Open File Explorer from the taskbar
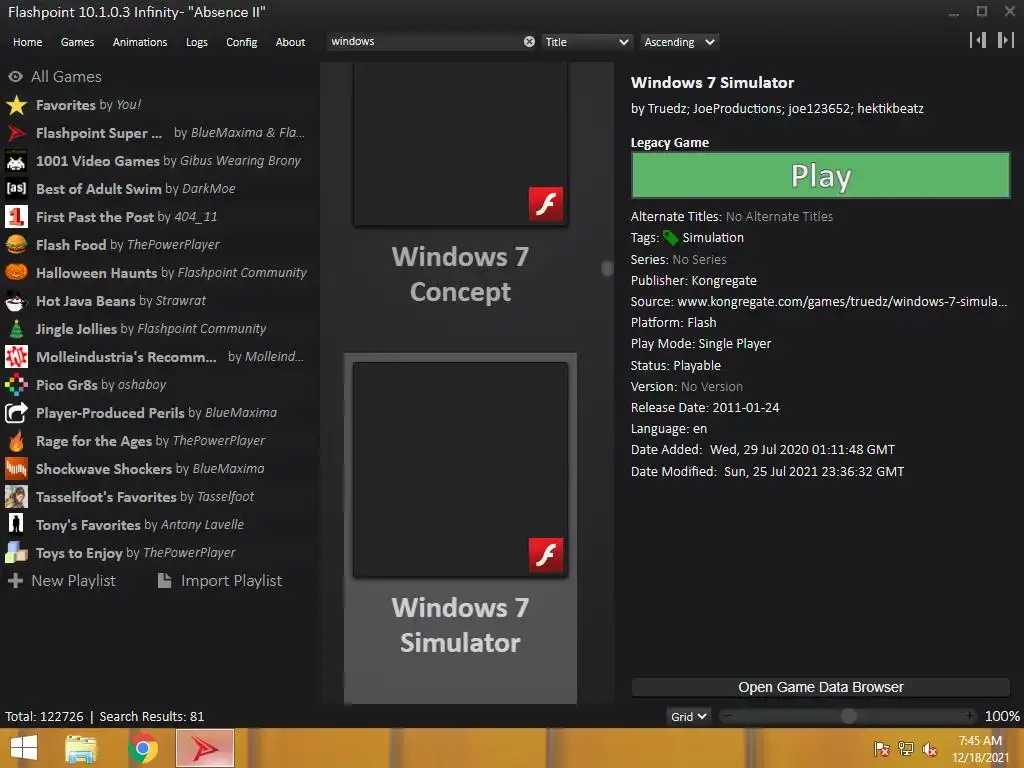1024x768 pixels. pos(81,748)
